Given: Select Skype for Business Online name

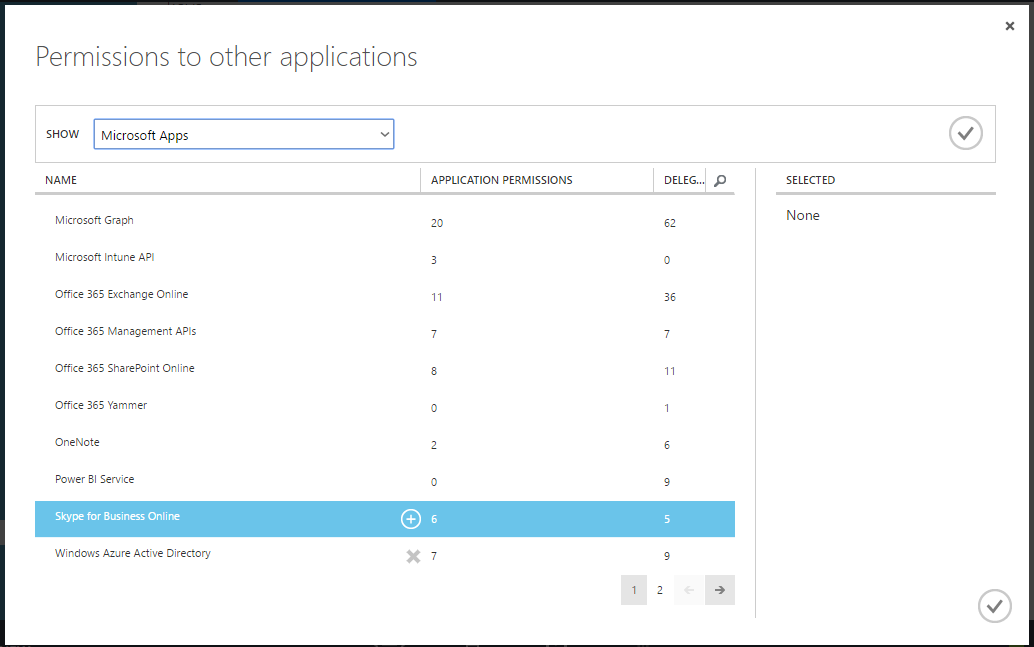Looking at the screenshot, I should (117, 516).
